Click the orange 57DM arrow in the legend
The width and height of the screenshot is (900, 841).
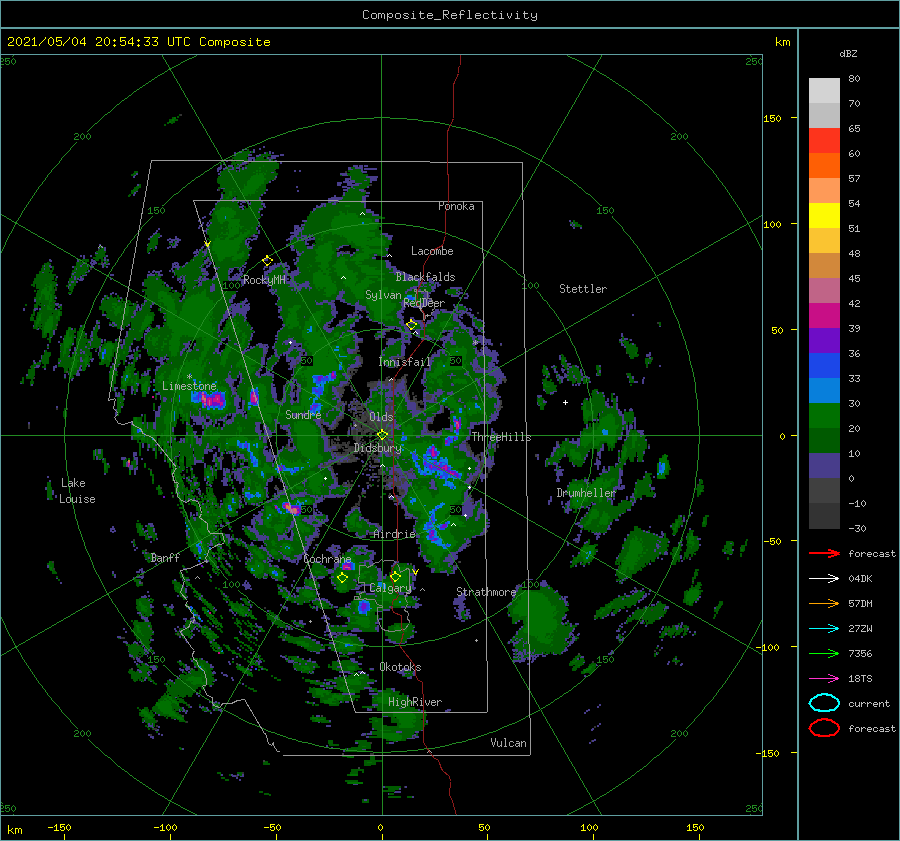click(x=824, y=603)
